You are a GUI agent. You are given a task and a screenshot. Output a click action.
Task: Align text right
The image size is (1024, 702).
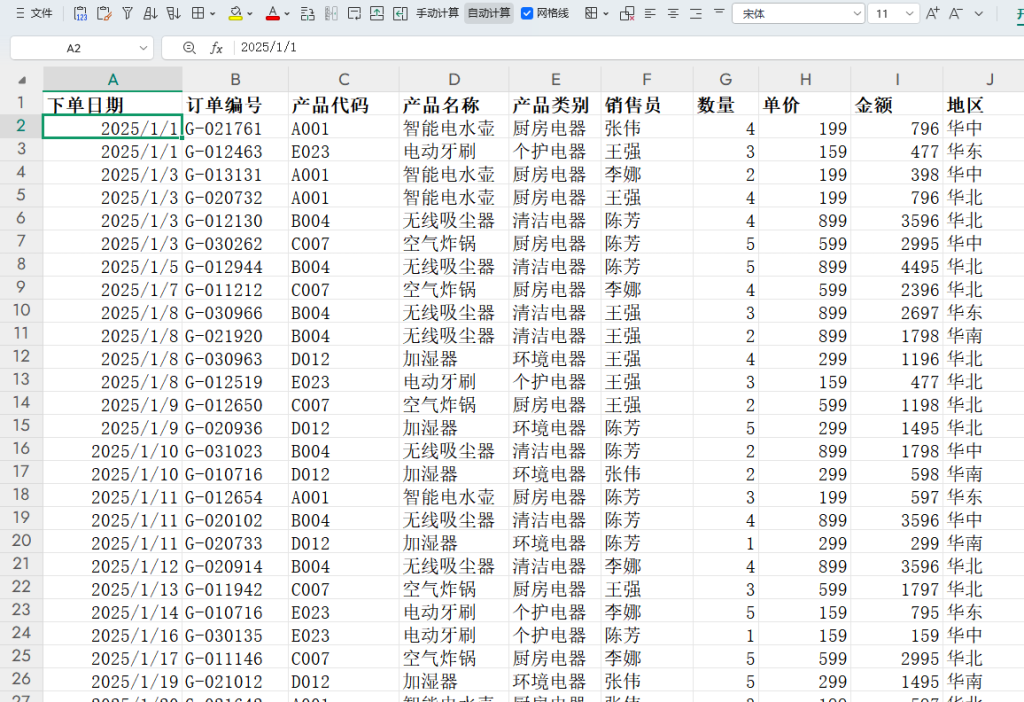696,13
